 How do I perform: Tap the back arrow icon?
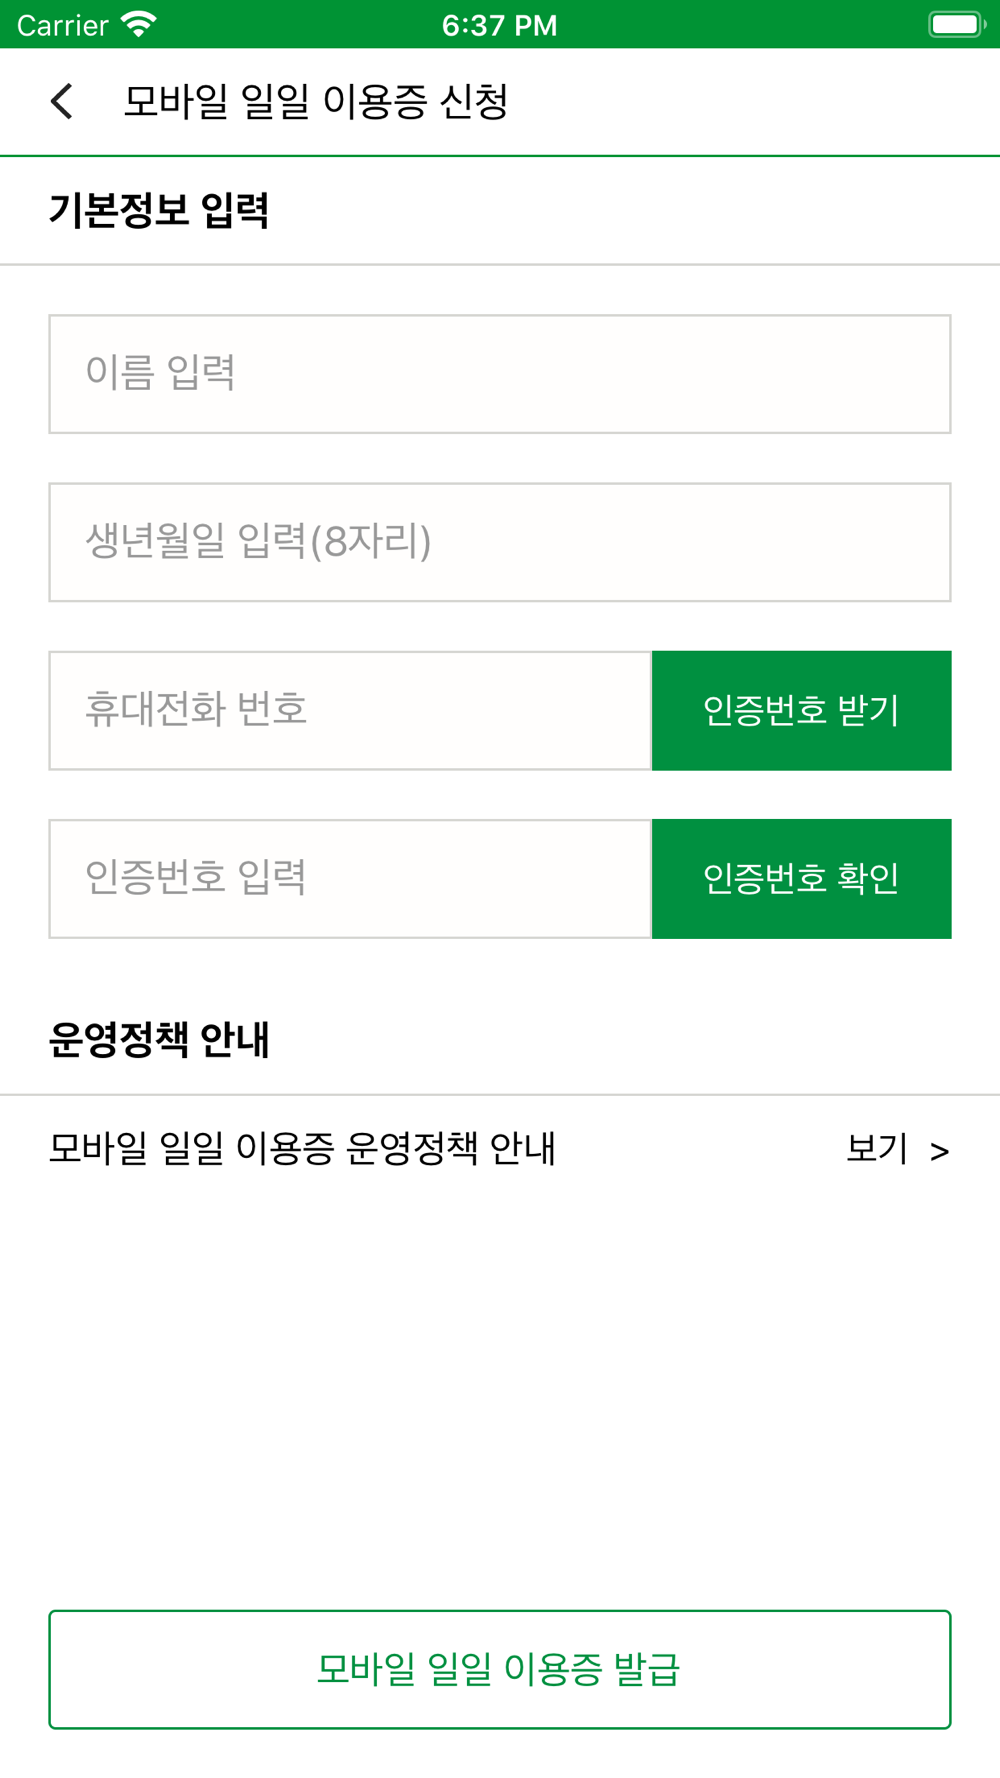tap(62, 101)
